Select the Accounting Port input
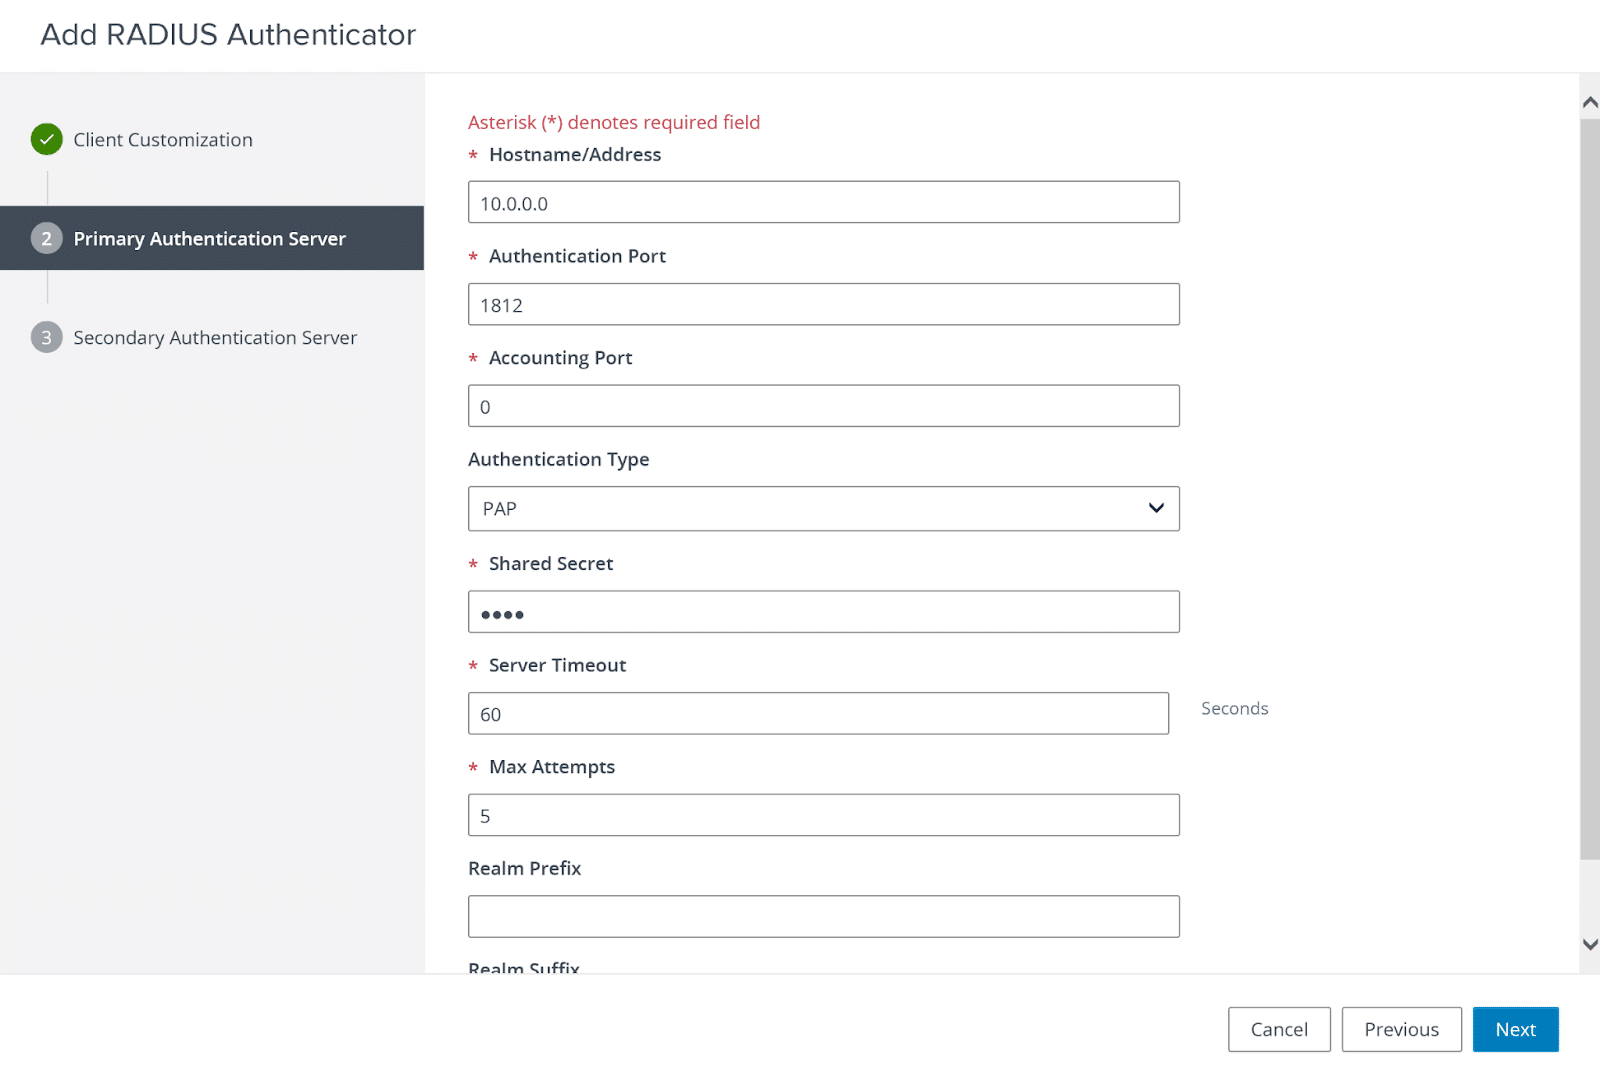This screenshot has width=1600, height=1081. point(823,407)
